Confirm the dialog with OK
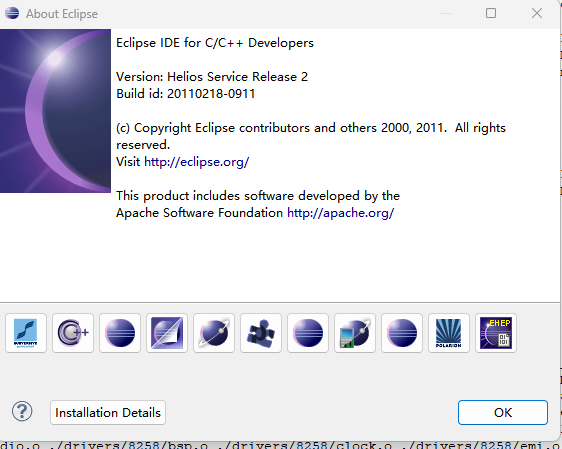 pos(503,412)
